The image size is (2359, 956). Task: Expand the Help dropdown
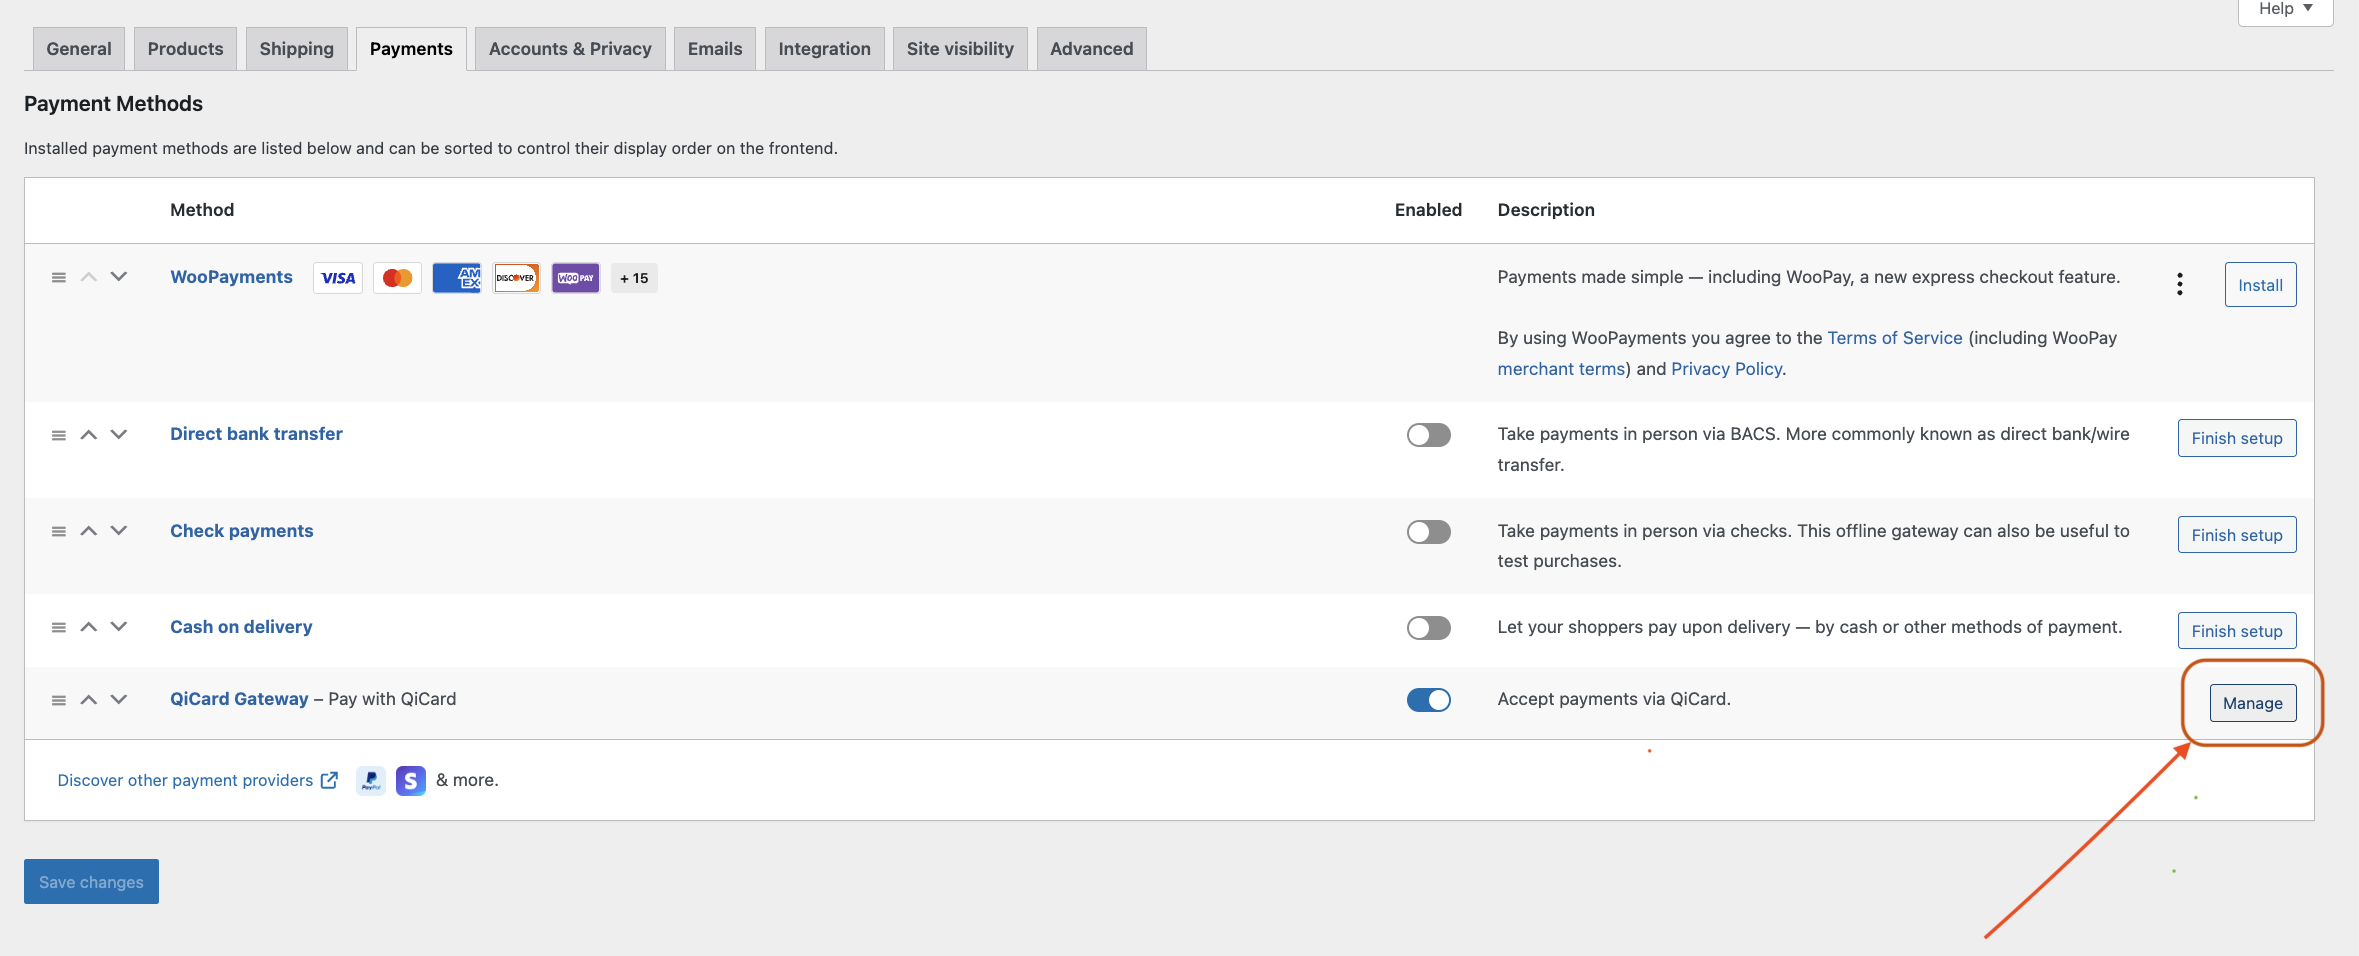(2286, 10)
